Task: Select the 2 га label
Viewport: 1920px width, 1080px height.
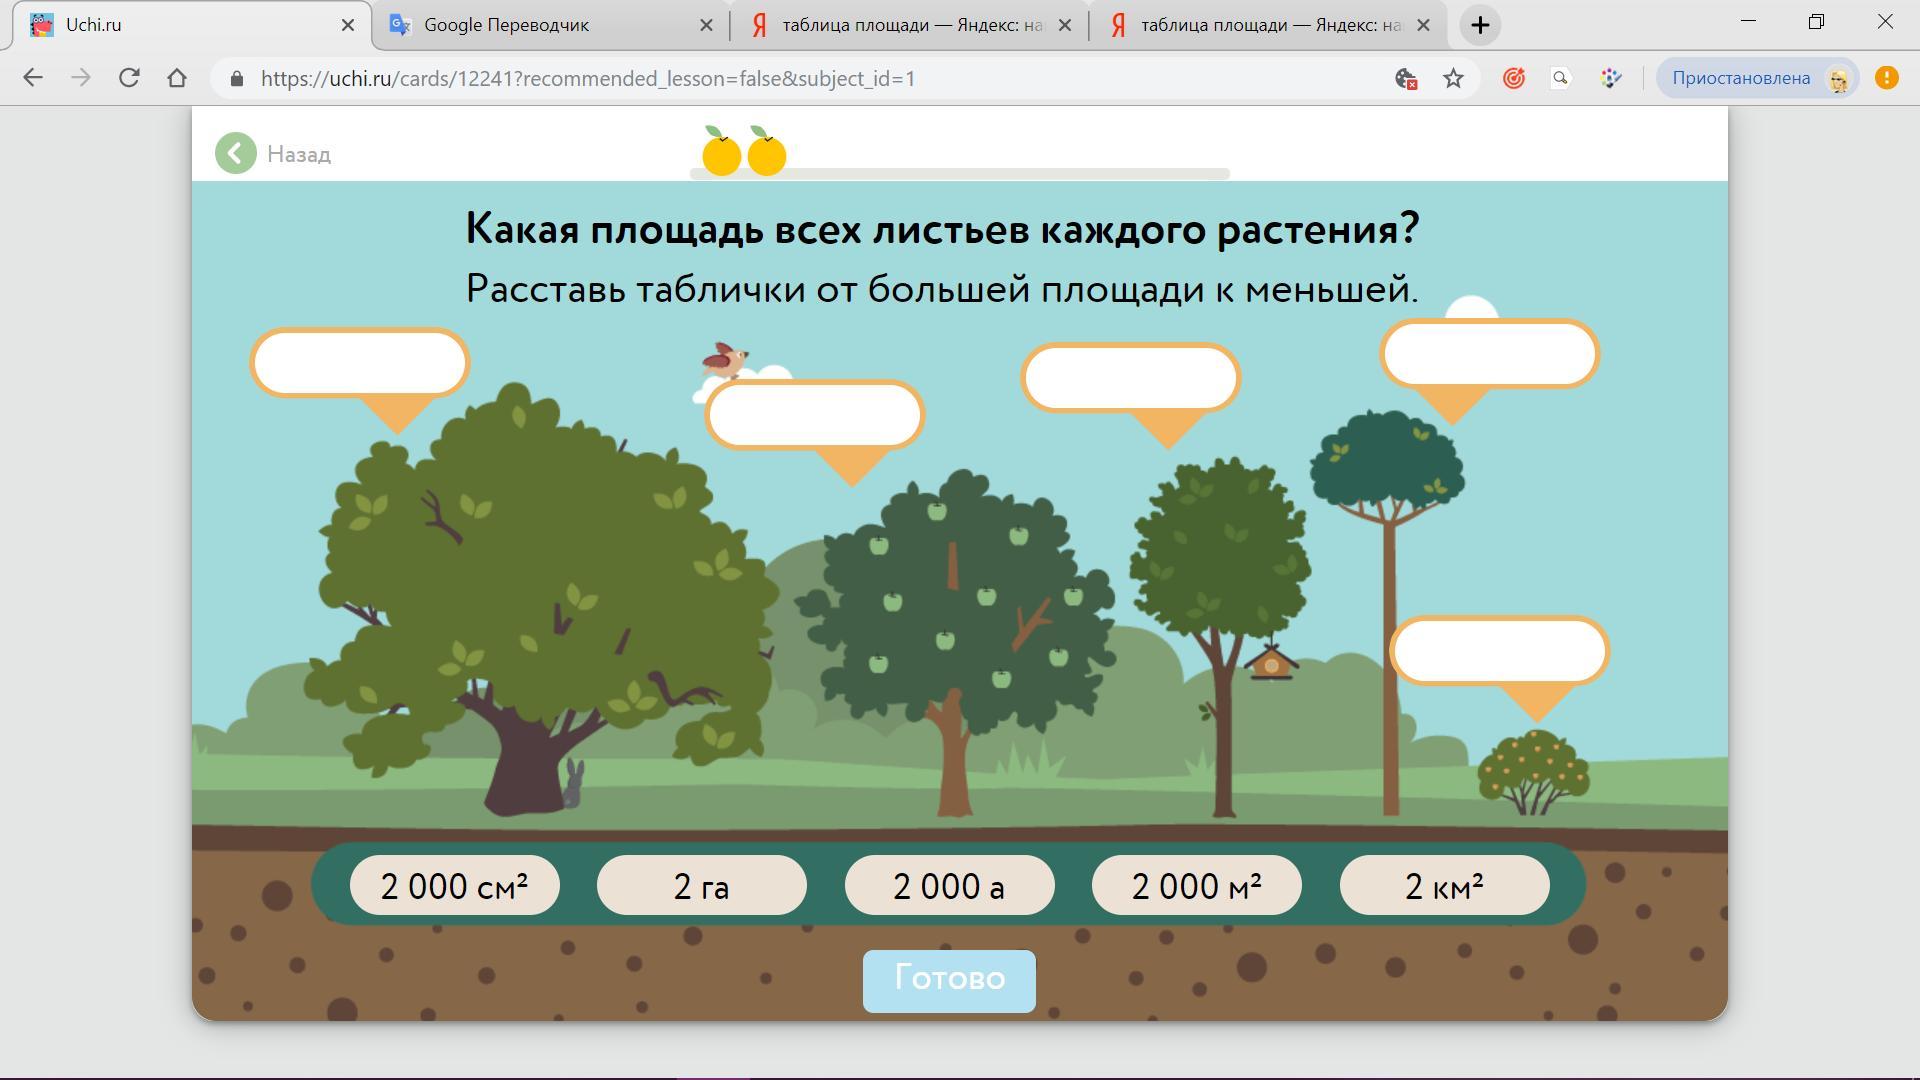Action: [701, 886]
